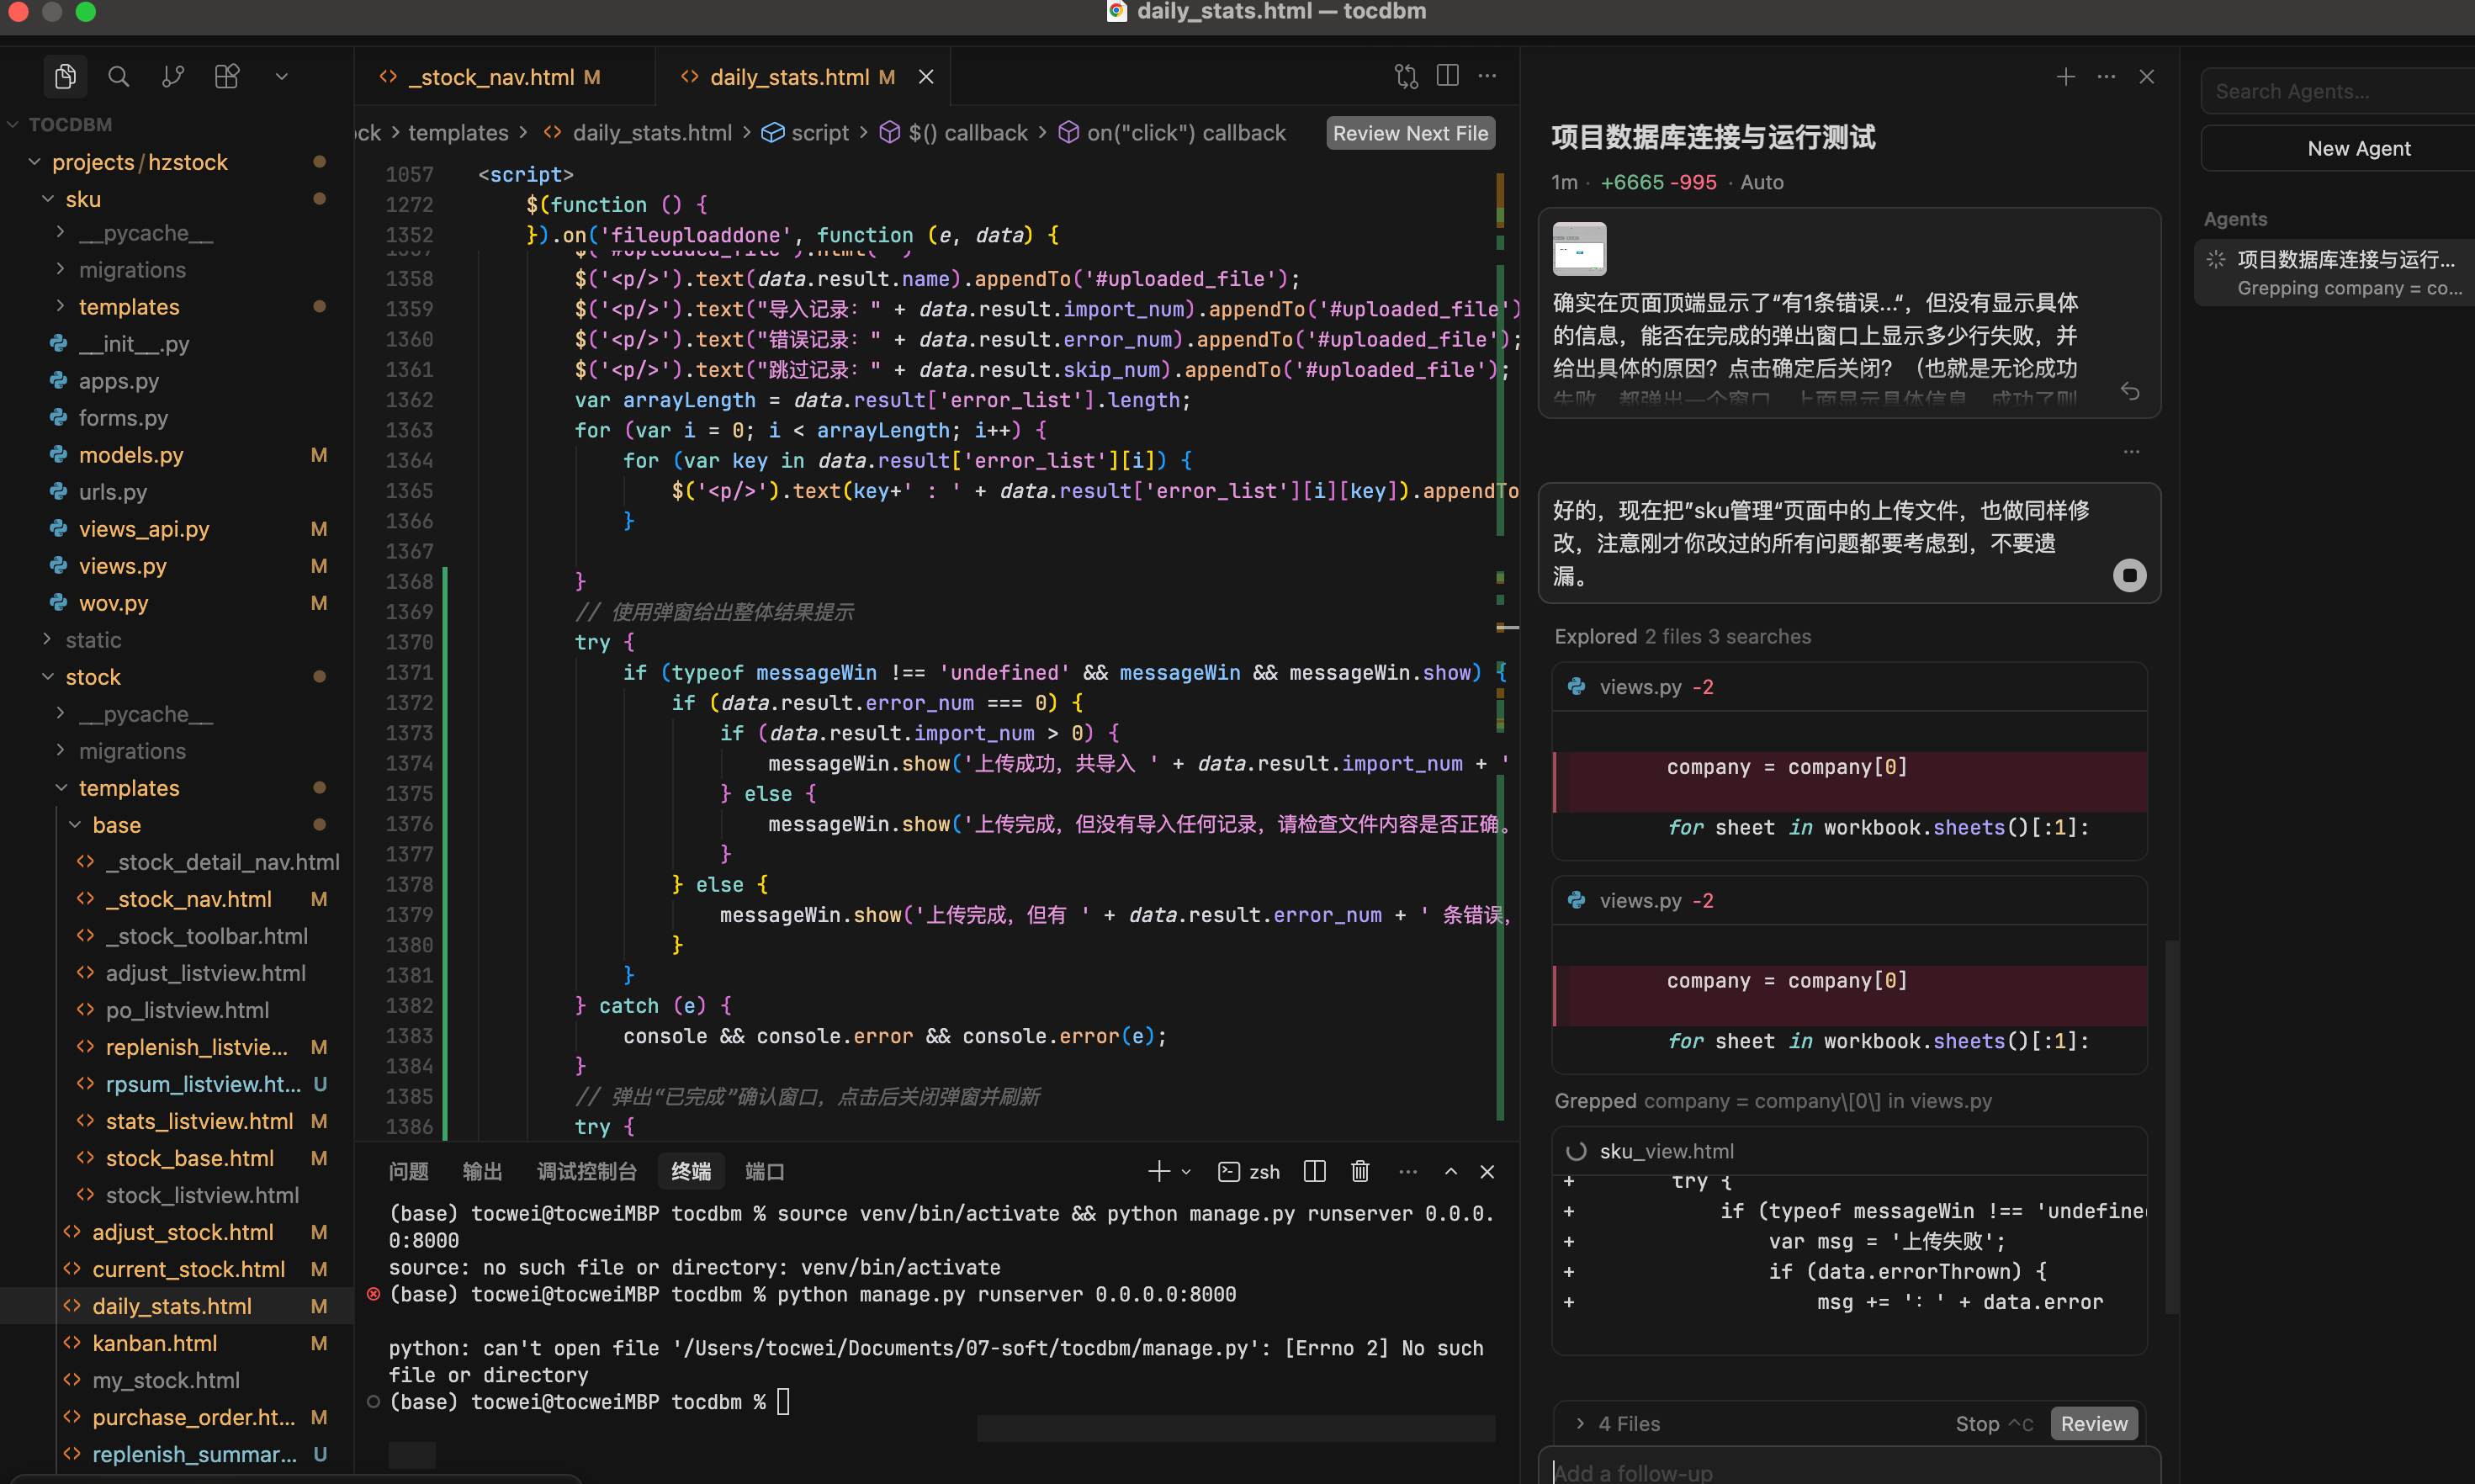Add new chat with plus icon

[x=2066, y=77]
